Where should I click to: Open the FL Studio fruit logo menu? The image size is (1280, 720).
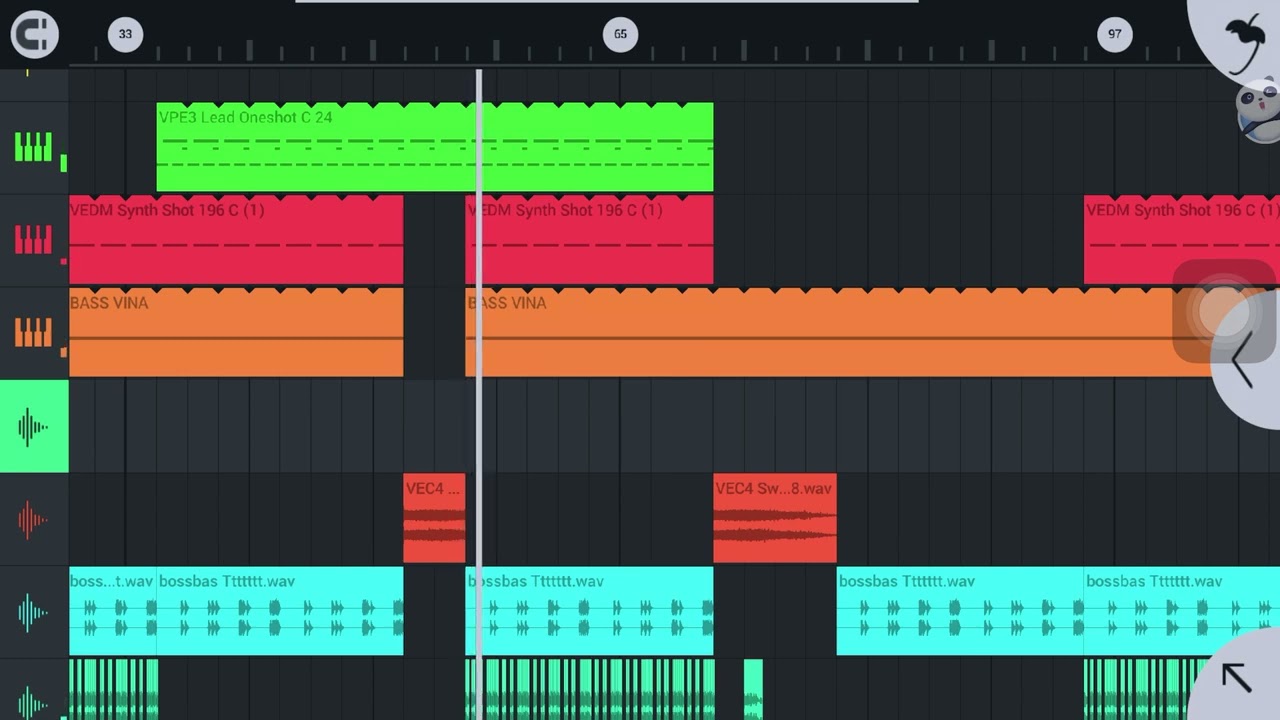[1244, 43]
